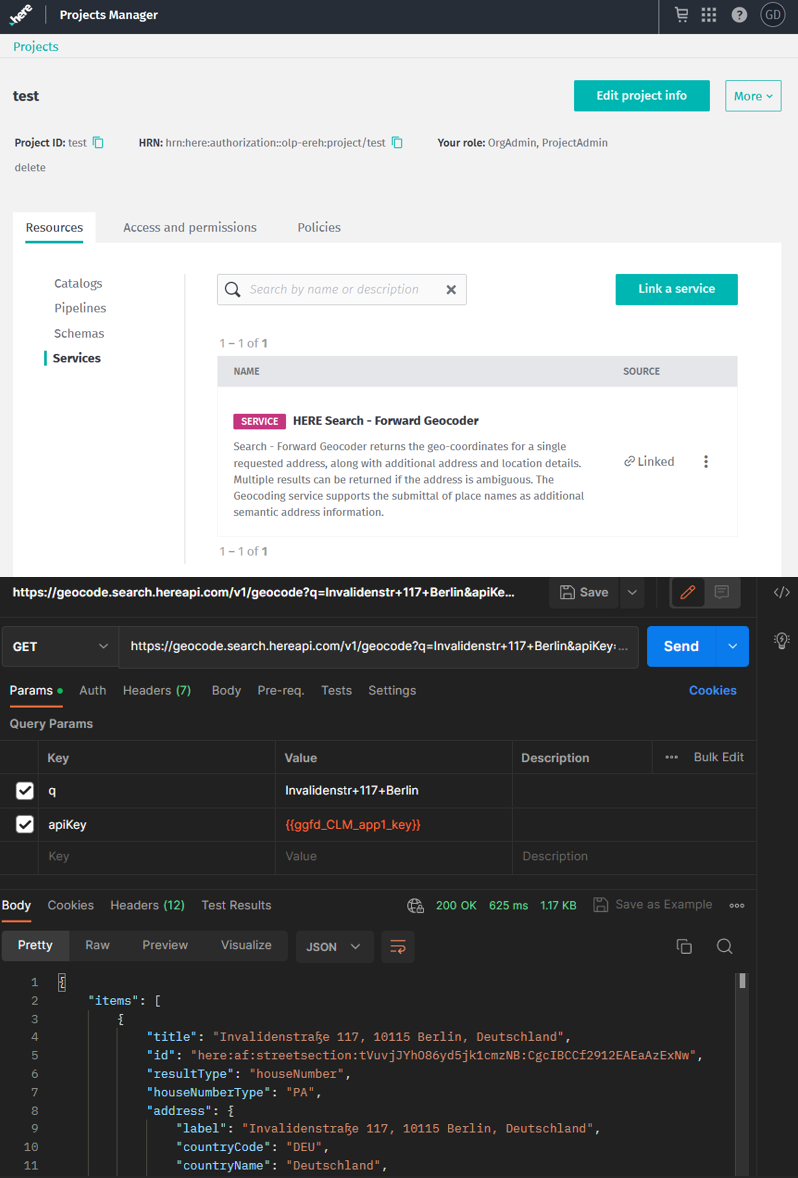Toggle the response wrap lines icon
This screenshot has width=798, height=1178.
(x=398, y=947)
